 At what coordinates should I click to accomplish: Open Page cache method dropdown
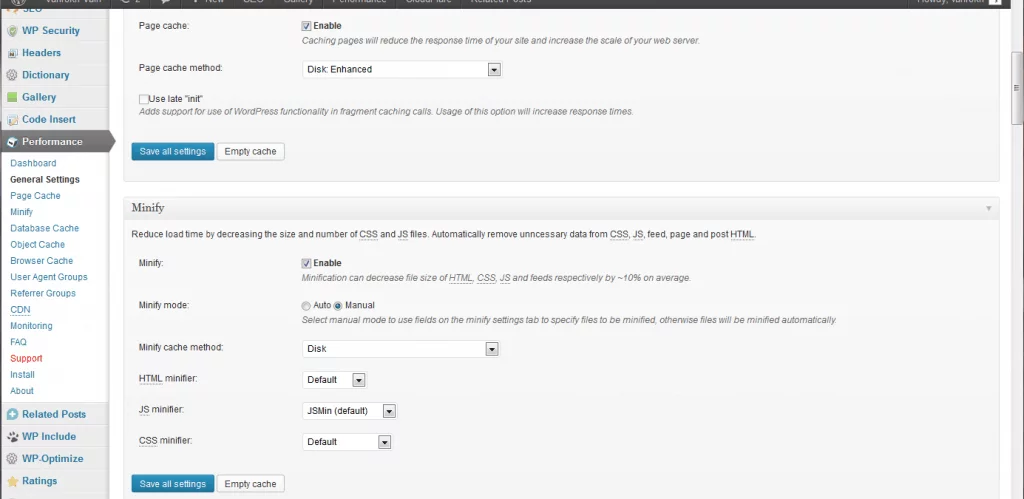(x=402, y=69)
